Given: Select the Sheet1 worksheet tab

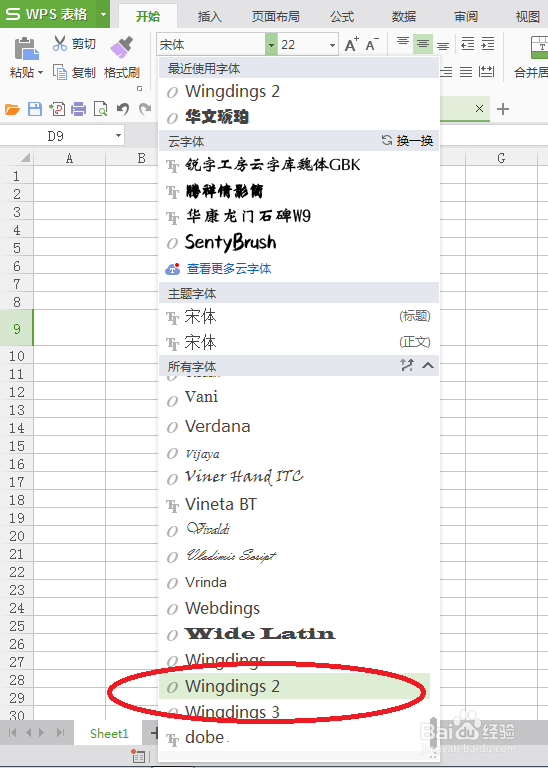Looking at the screenshot, I should (109, 733).
